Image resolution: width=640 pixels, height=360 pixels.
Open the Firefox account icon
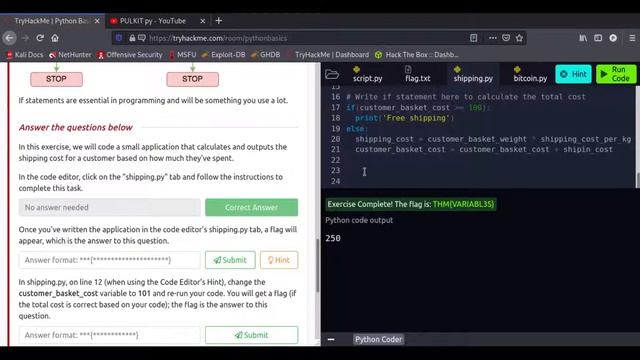point(613,38)
